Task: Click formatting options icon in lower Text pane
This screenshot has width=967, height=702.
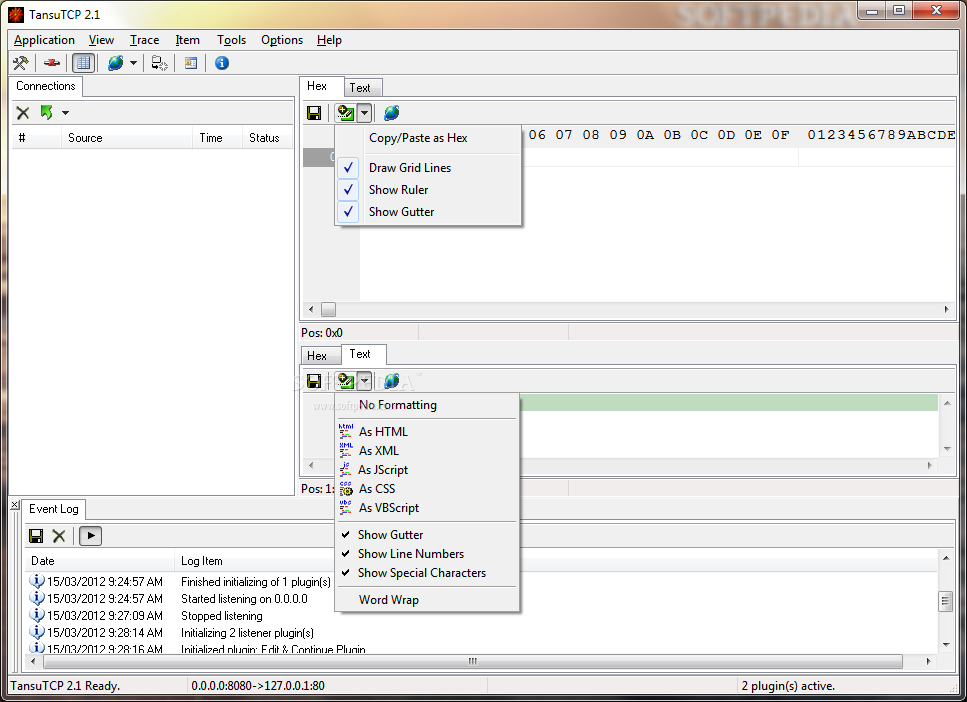Action: tap(345, 381)
